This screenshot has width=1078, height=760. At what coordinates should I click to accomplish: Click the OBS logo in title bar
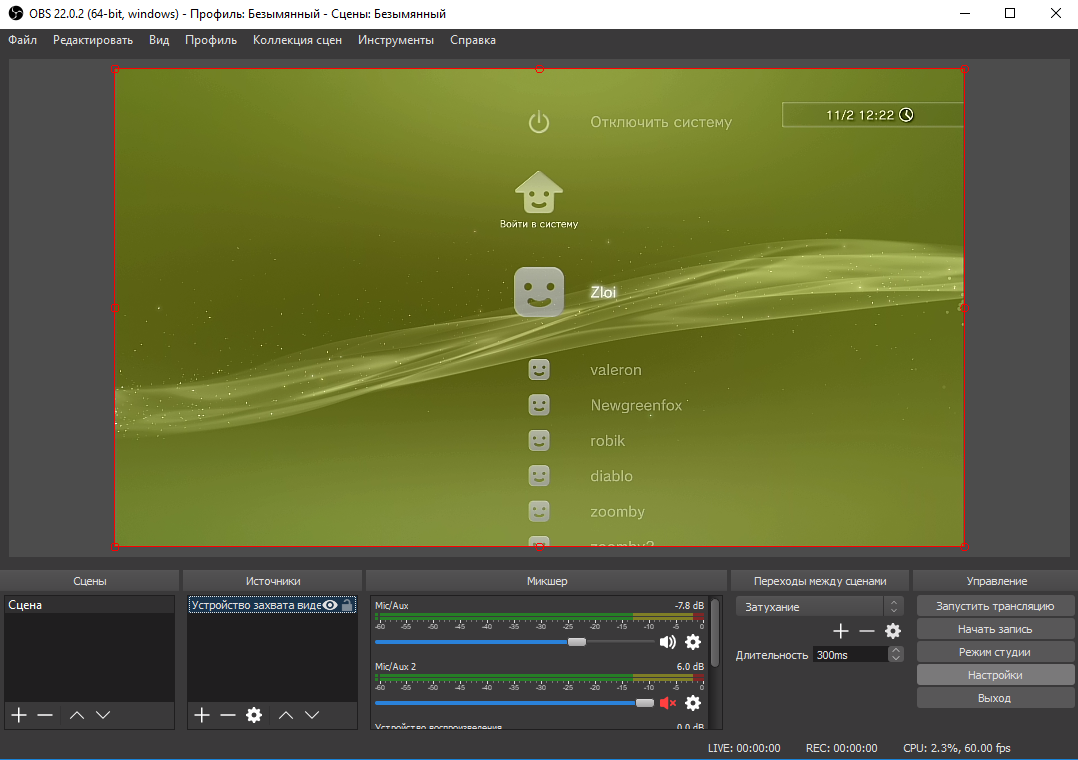(15, 14)
